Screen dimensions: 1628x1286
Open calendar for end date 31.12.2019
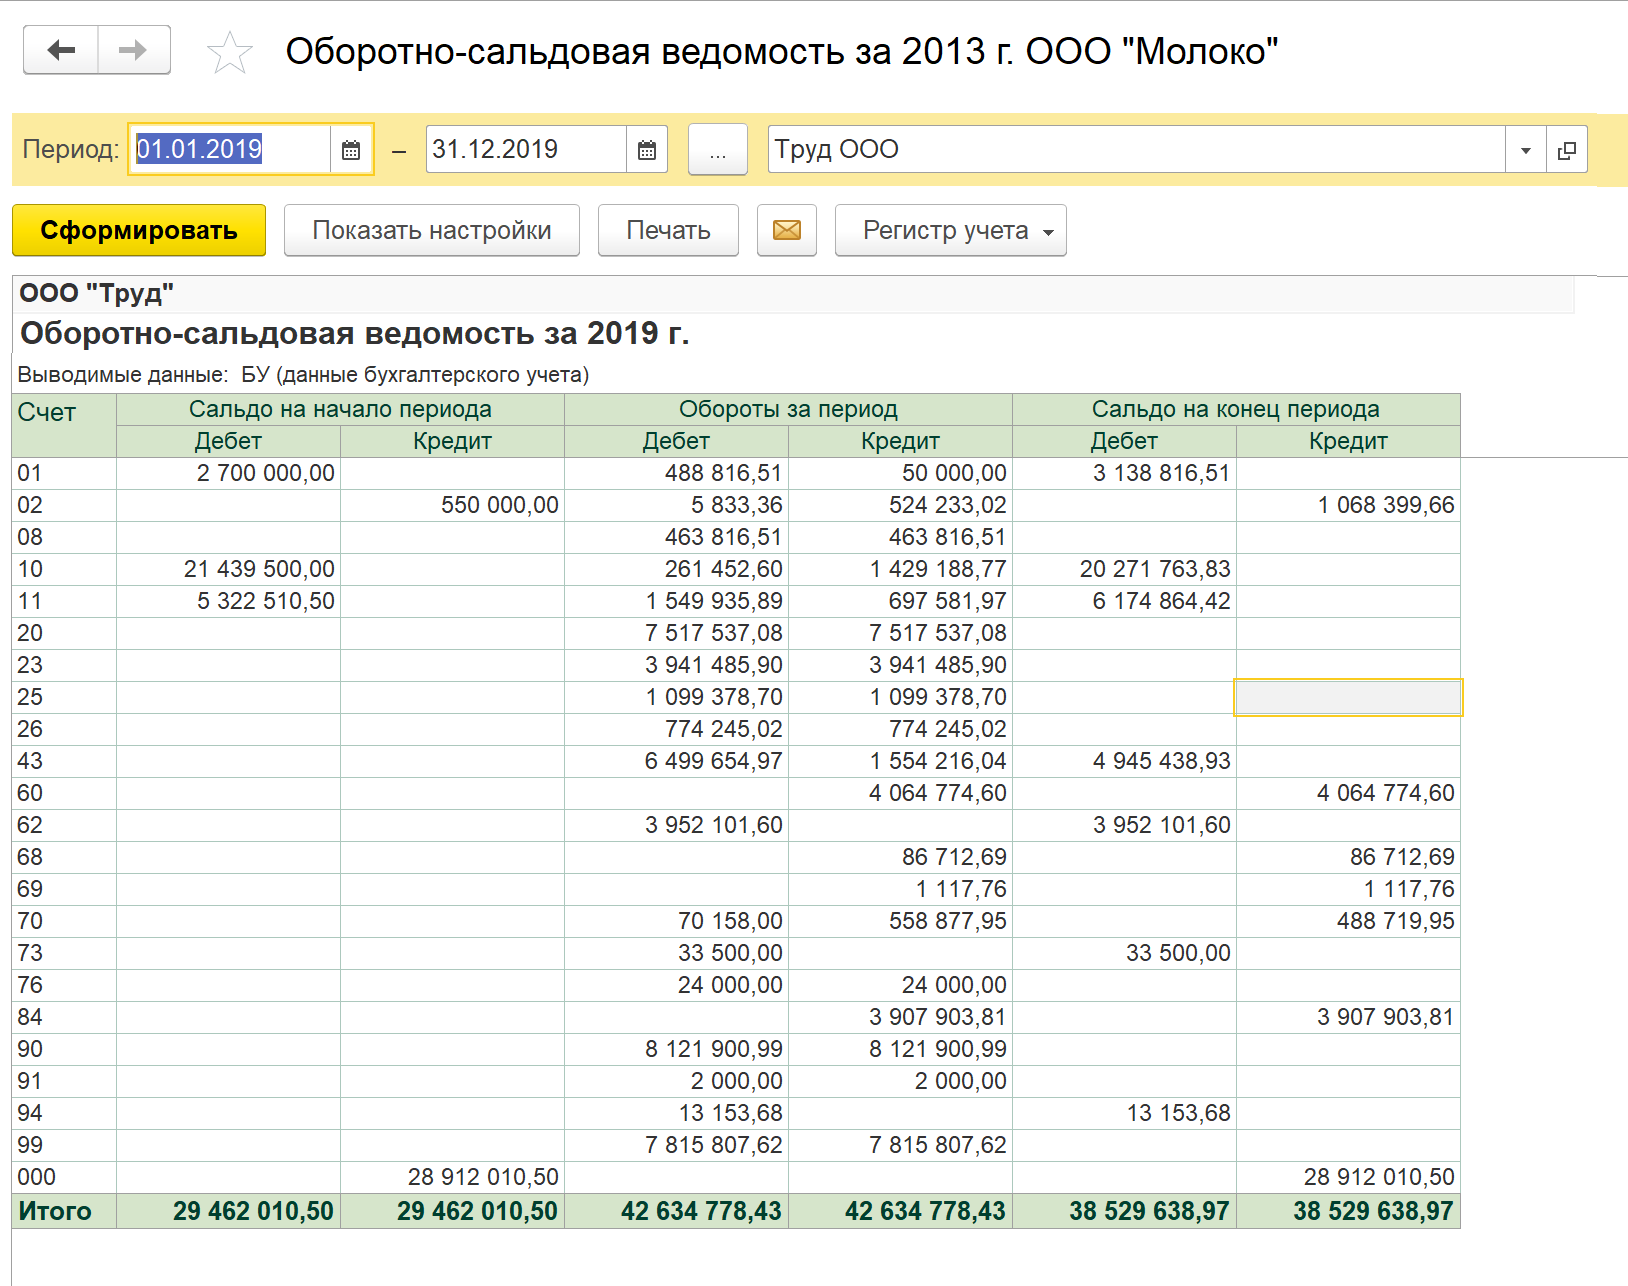click(647, 150)
